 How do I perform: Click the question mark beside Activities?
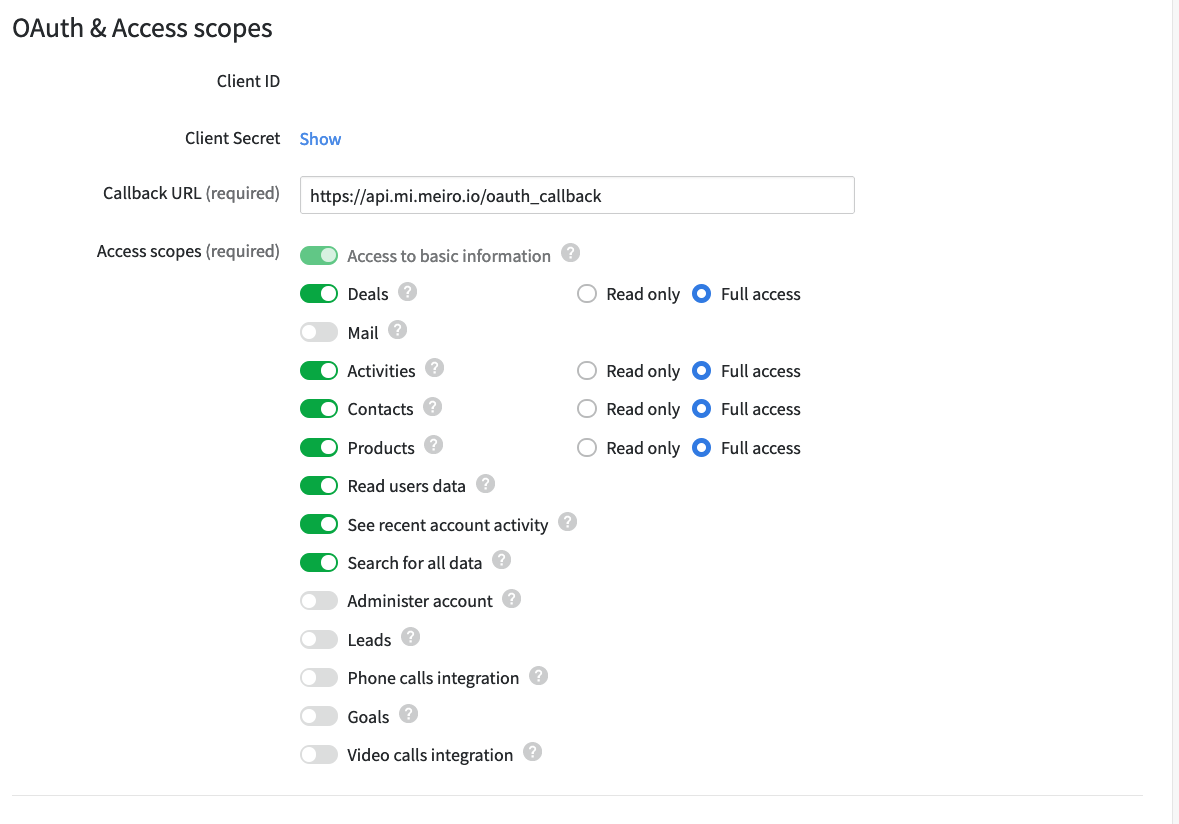[435, 368]
